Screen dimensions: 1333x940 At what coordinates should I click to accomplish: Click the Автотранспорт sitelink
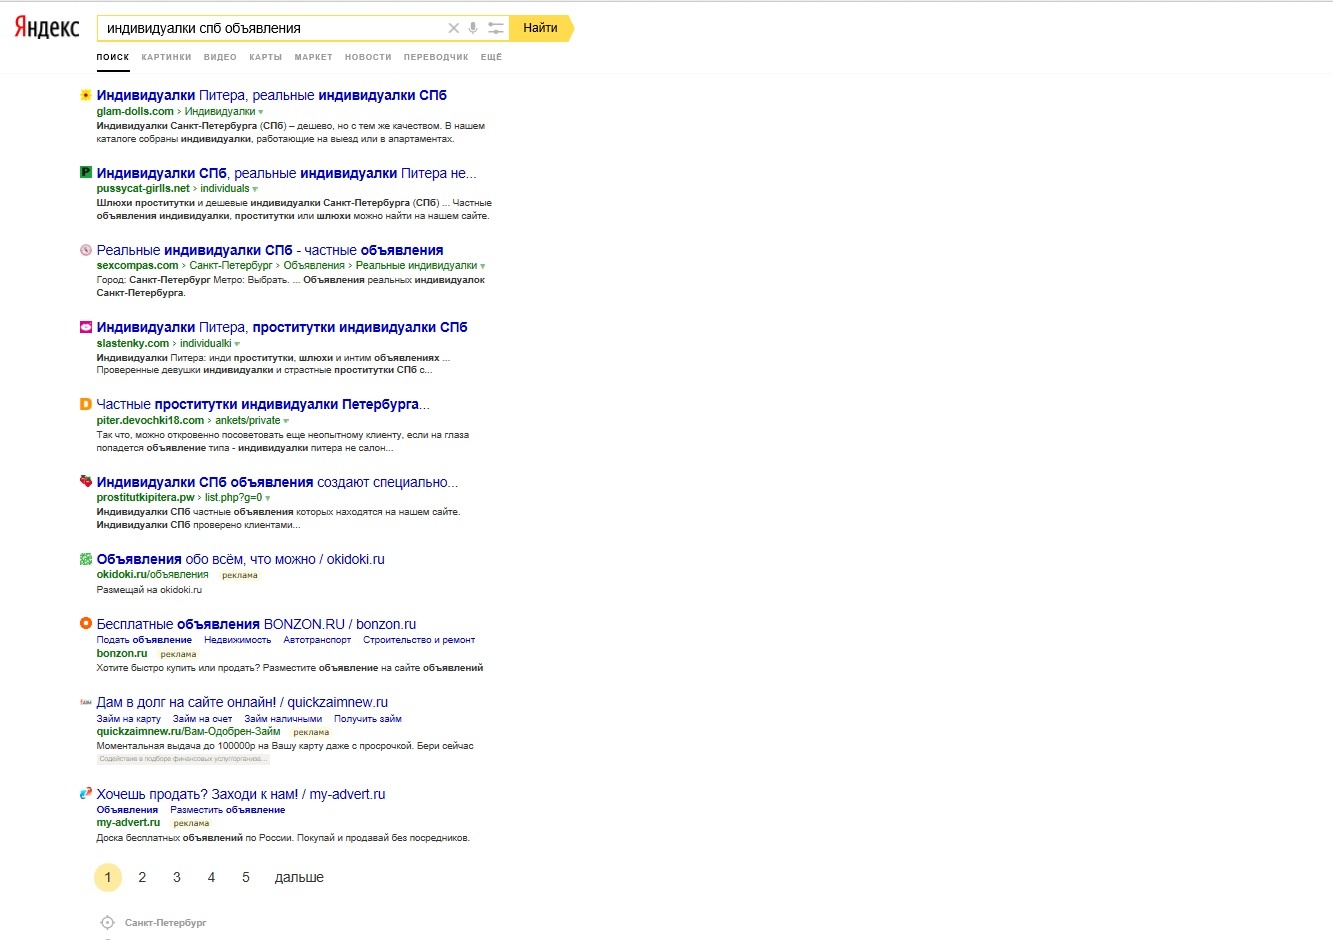317,640
